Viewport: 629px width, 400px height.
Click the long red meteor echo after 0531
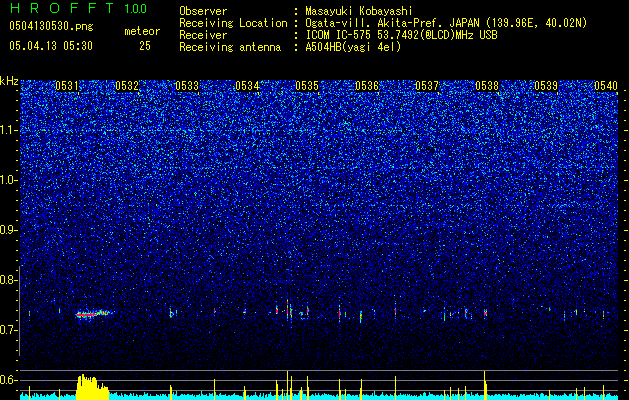pyautogui.click(x=93, y=314)
